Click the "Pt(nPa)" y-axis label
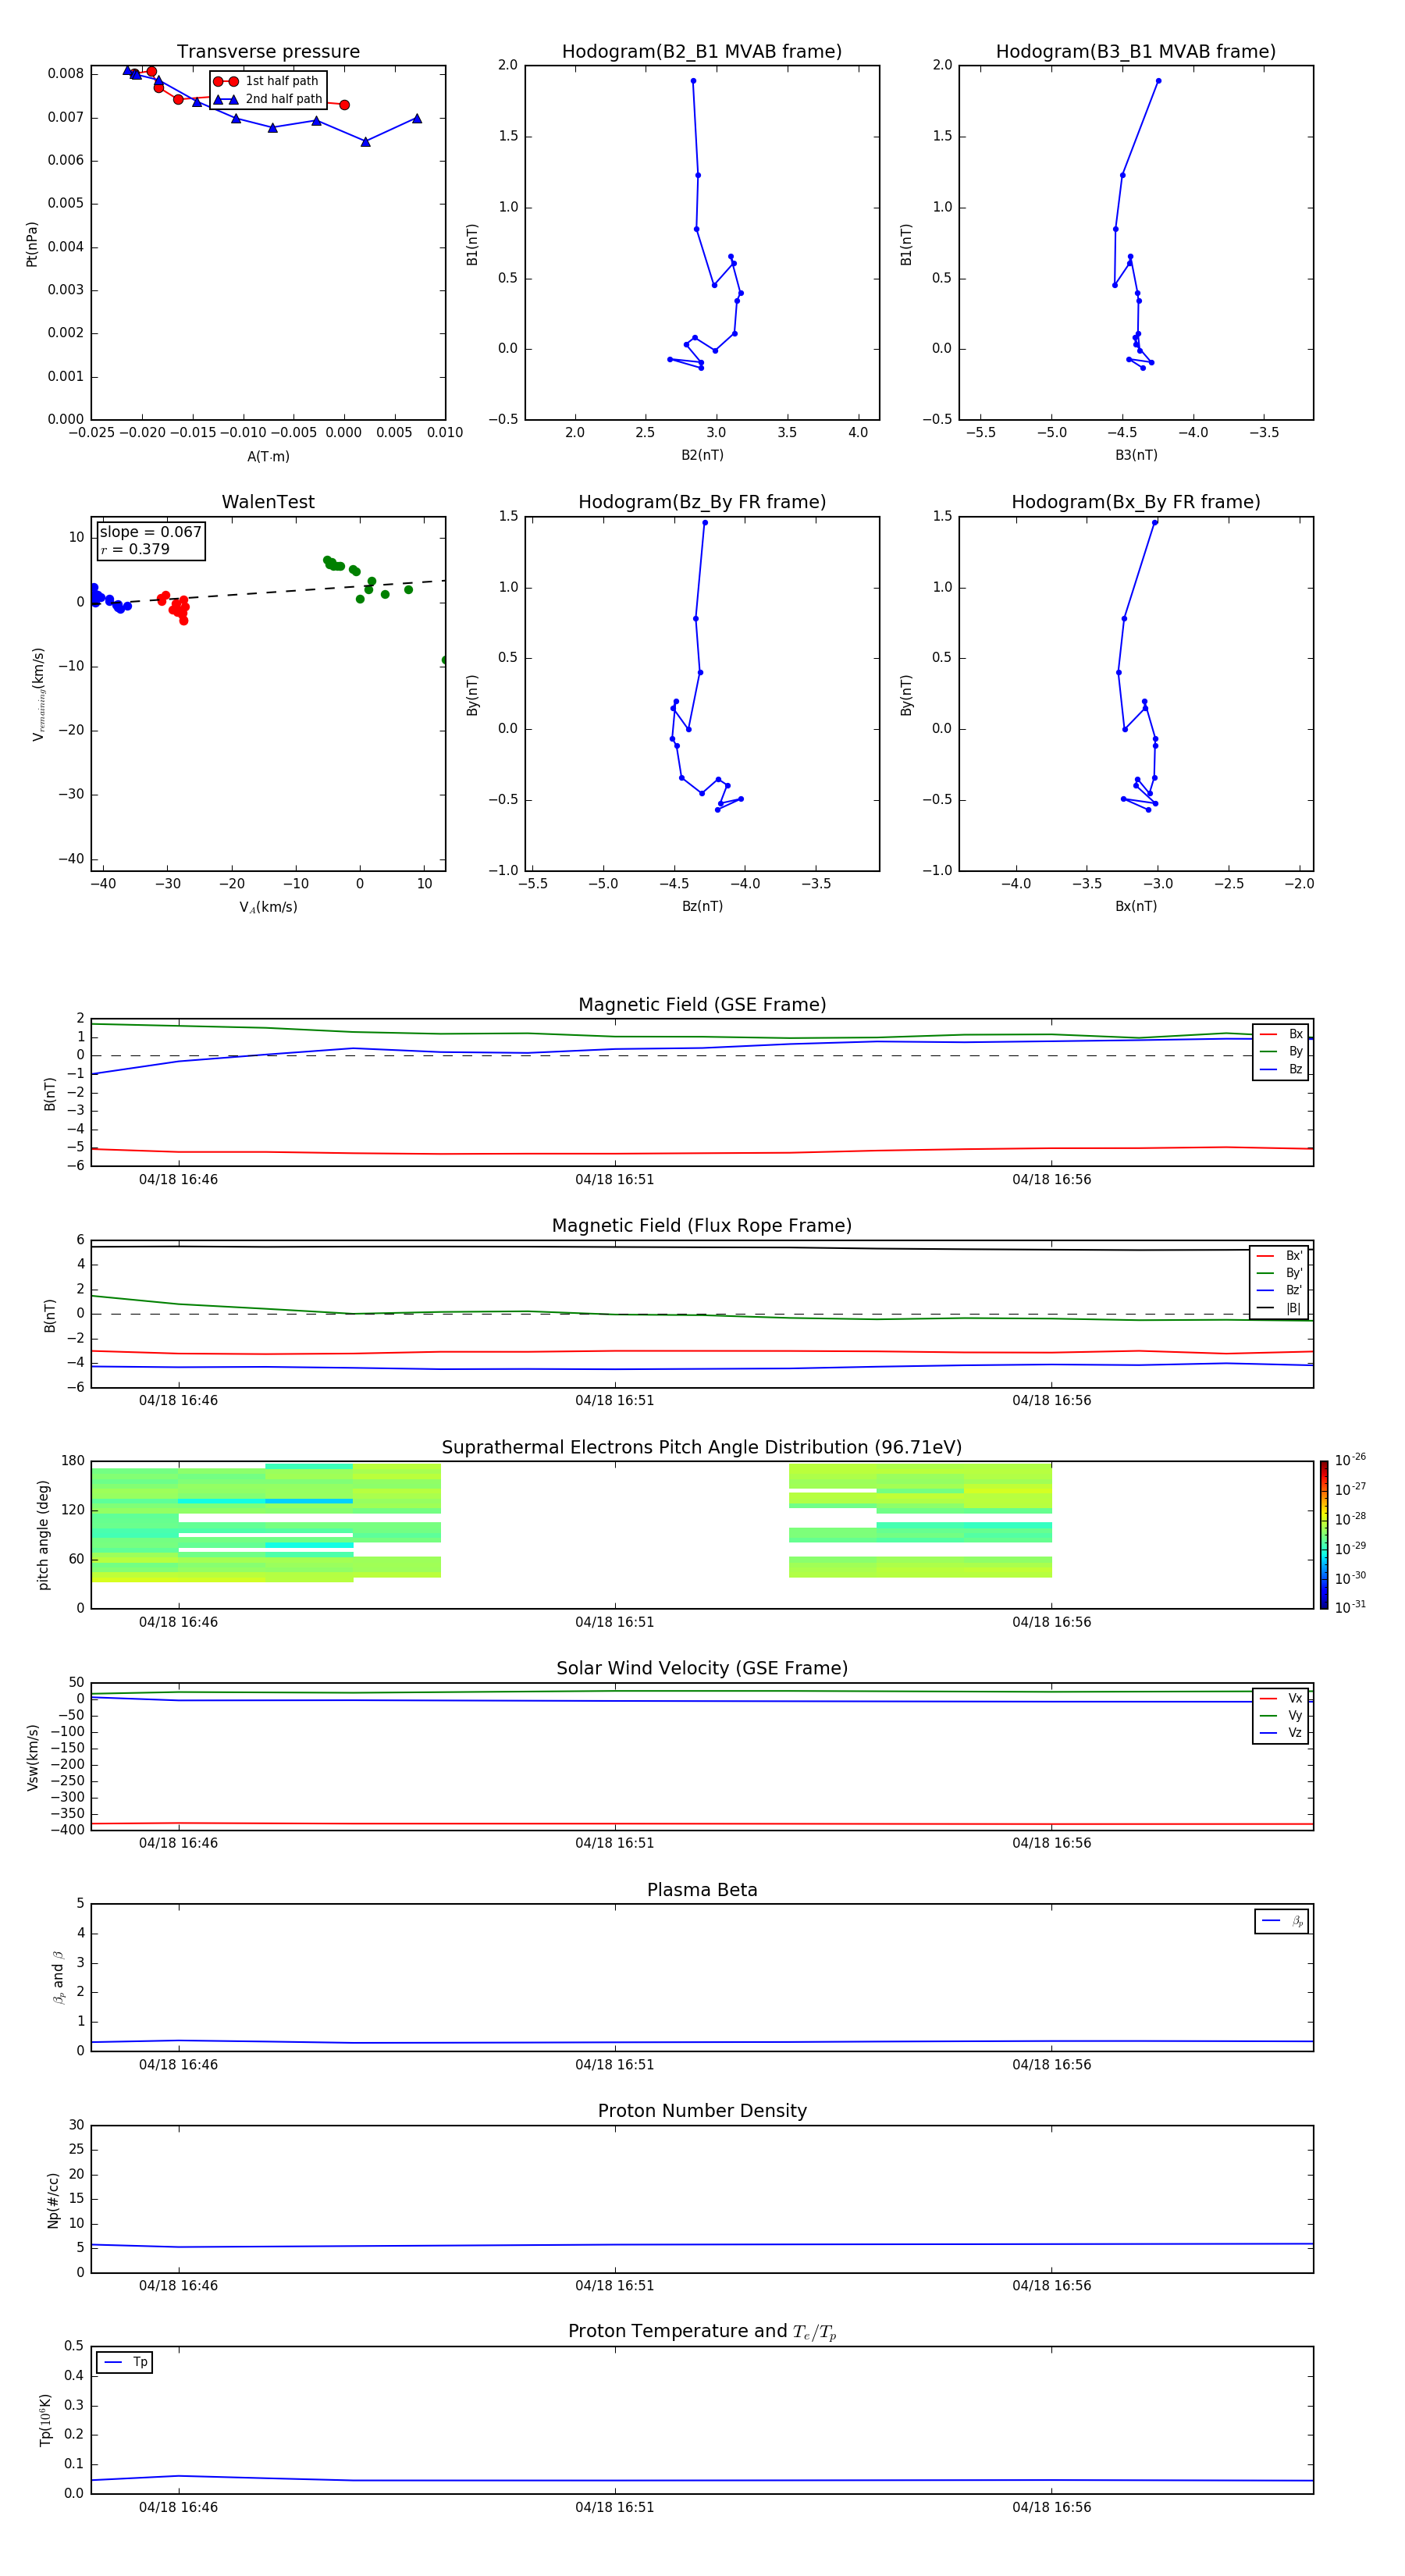1405x2576 pixels. coord(32,244)
